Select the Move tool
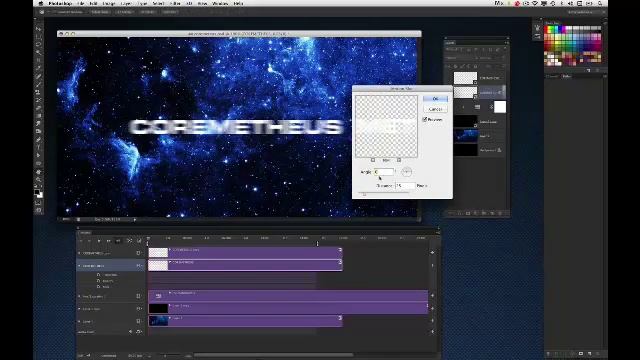640x360 pixels. point(38,29)
